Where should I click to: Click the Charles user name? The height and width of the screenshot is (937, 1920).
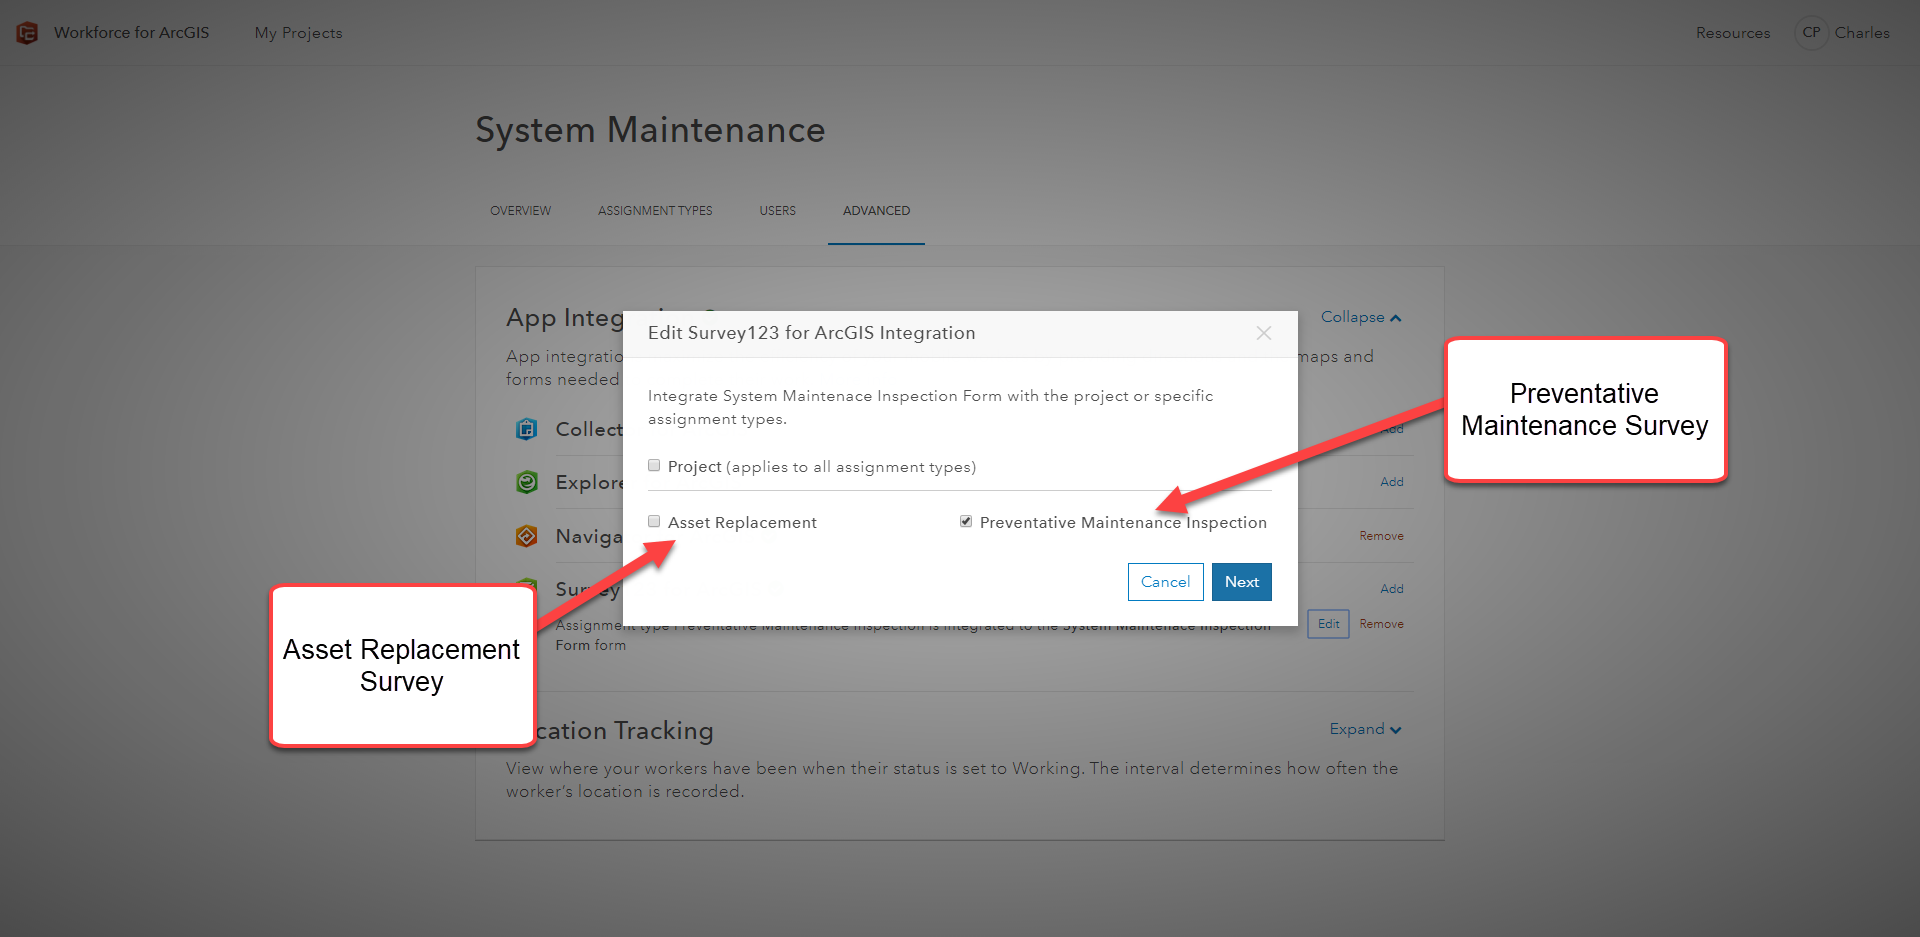1862,33
